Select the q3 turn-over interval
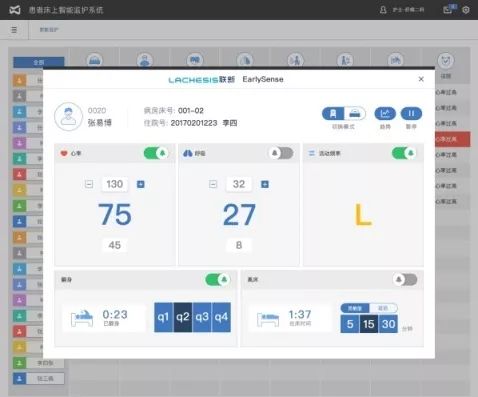478x397 pixels. (202, 317)
